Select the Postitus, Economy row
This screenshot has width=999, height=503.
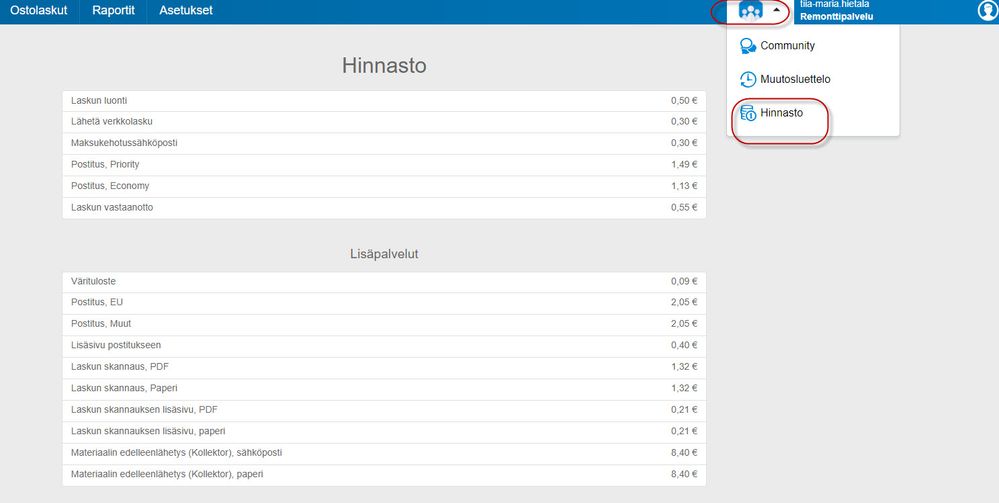[384, 186]
